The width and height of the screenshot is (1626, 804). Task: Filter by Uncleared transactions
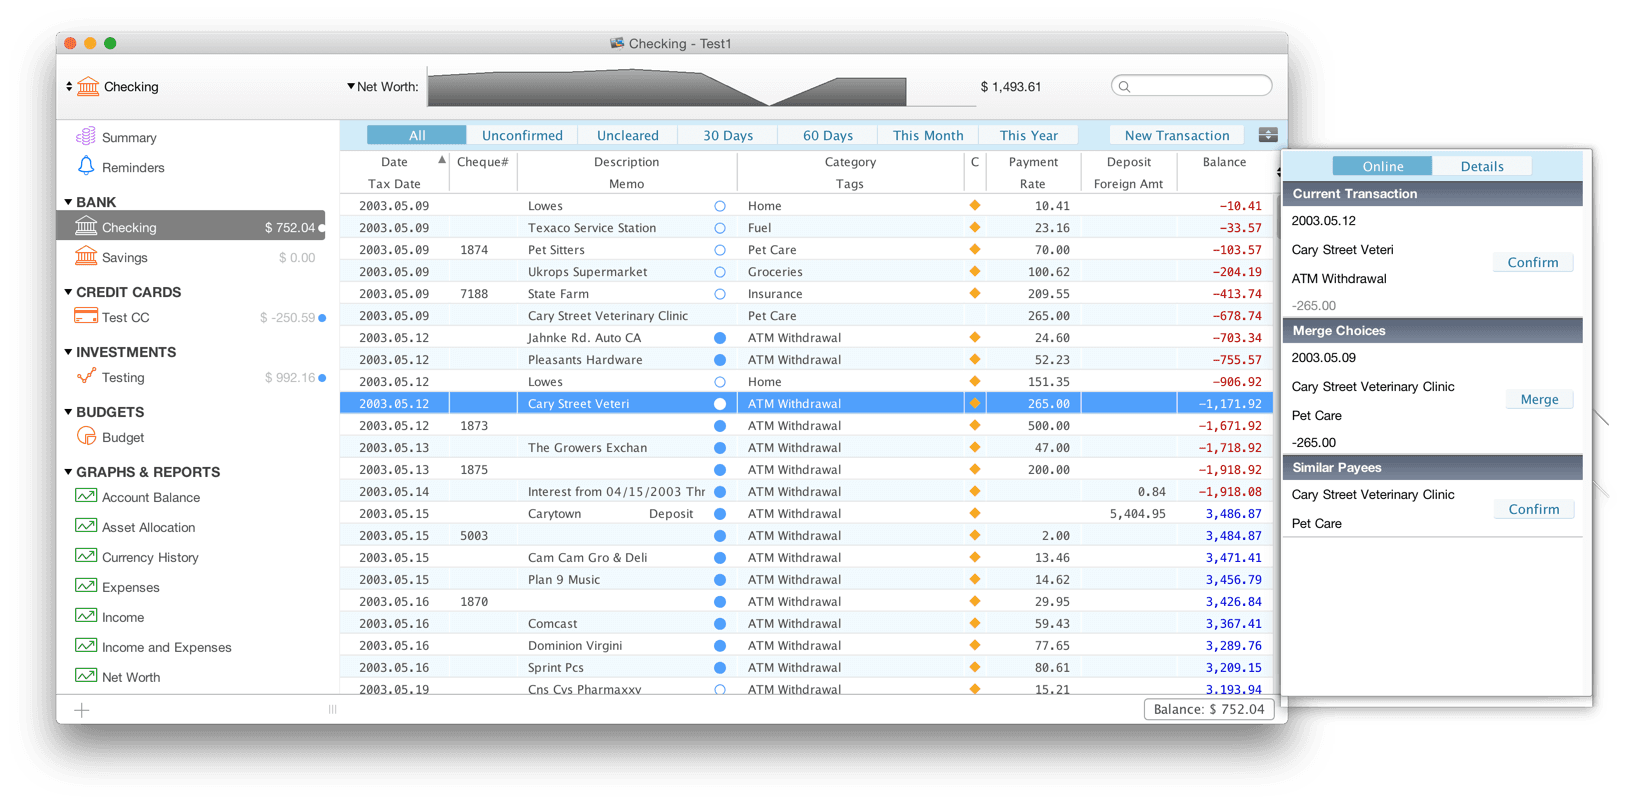tap(628, 135)
